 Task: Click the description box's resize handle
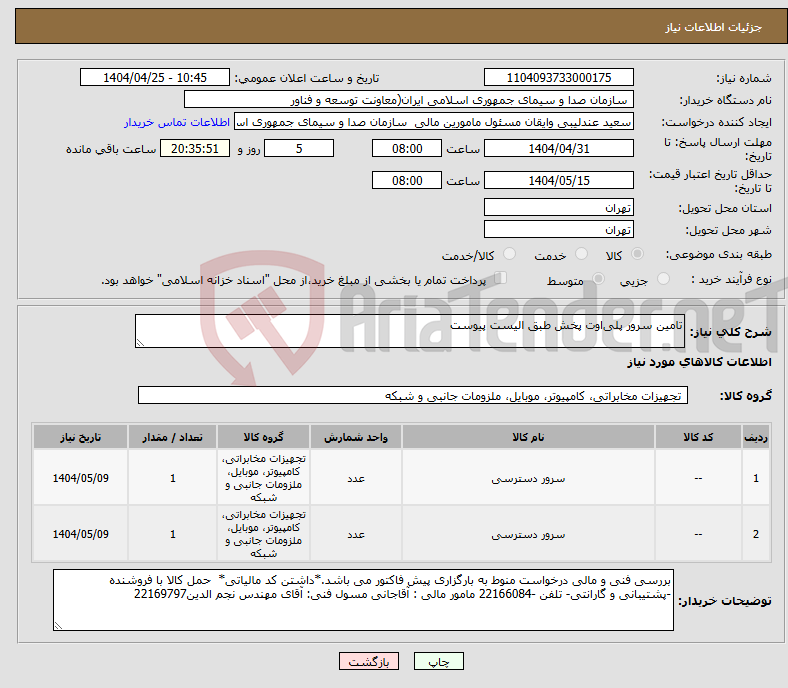(x=140, y=343)
